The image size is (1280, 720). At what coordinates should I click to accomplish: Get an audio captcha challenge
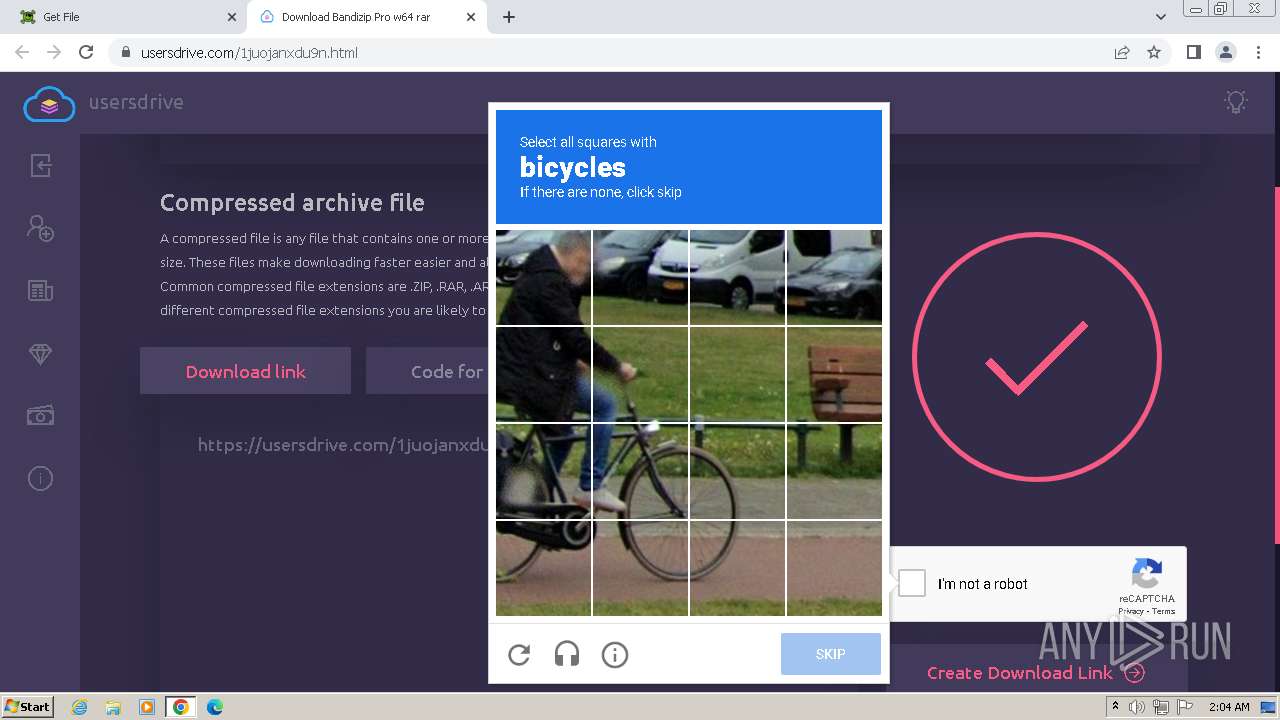(x=567, y=655)
